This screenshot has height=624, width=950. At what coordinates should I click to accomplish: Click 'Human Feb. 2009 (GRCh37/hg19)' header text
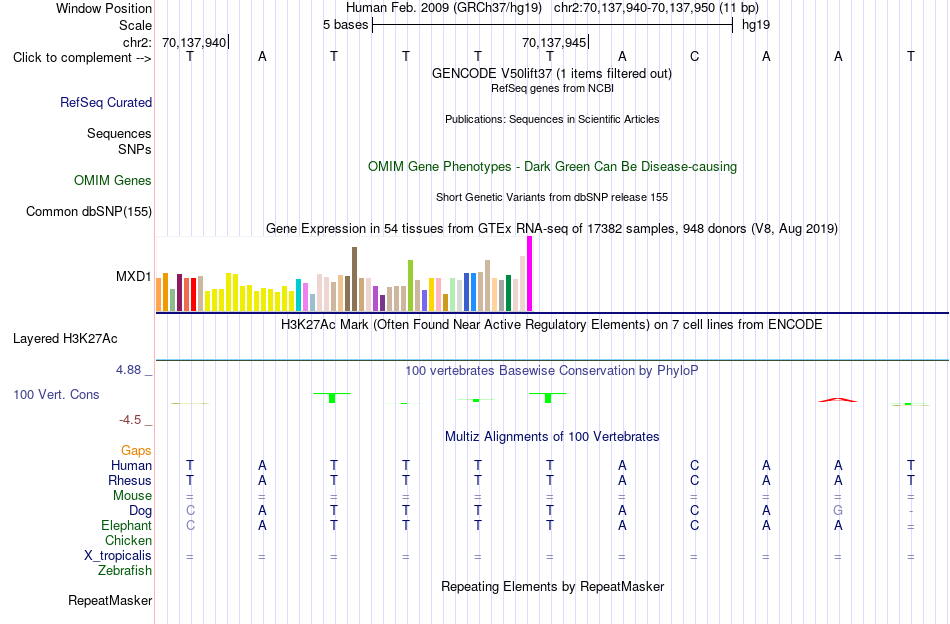pyautogui.click(x=444, y=8)
